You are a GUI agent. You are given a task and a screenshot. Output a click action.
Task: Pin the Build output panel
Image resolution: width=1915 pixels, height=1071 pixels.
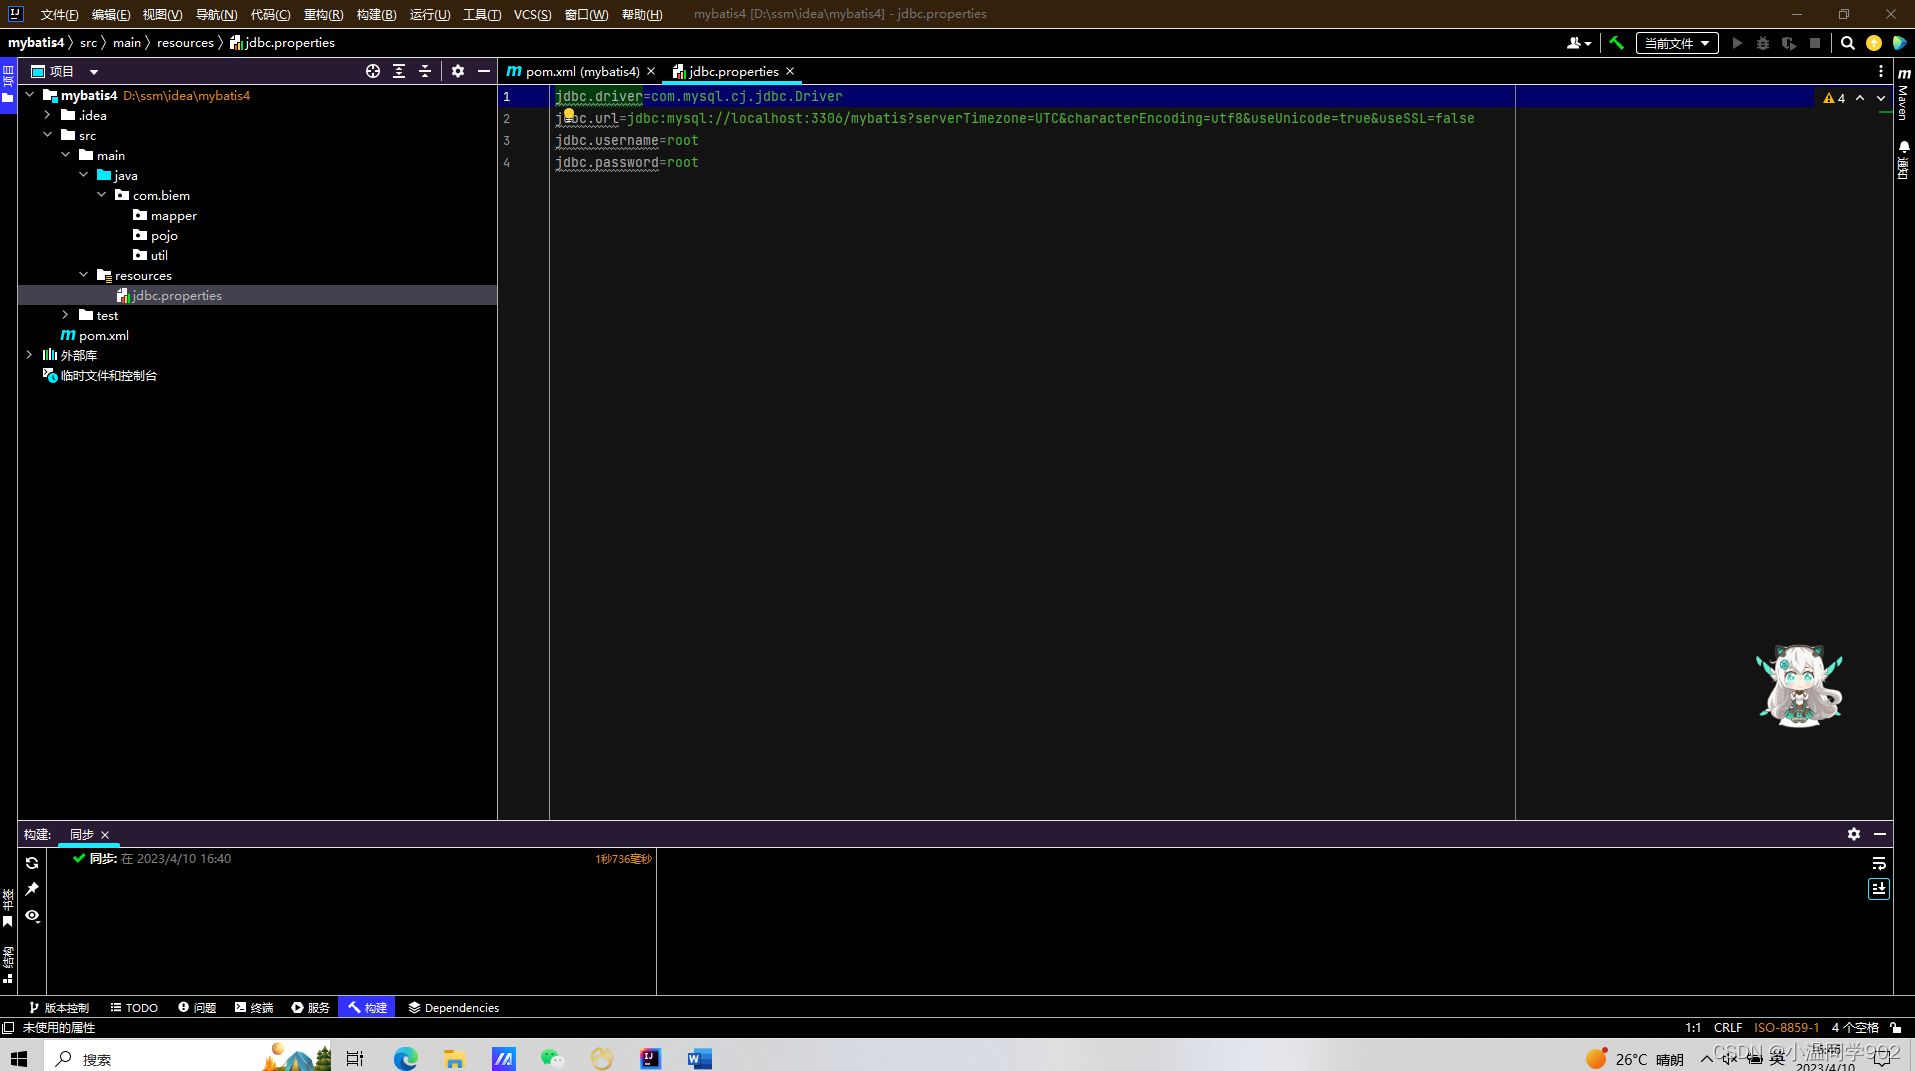[x=32, y=889]
